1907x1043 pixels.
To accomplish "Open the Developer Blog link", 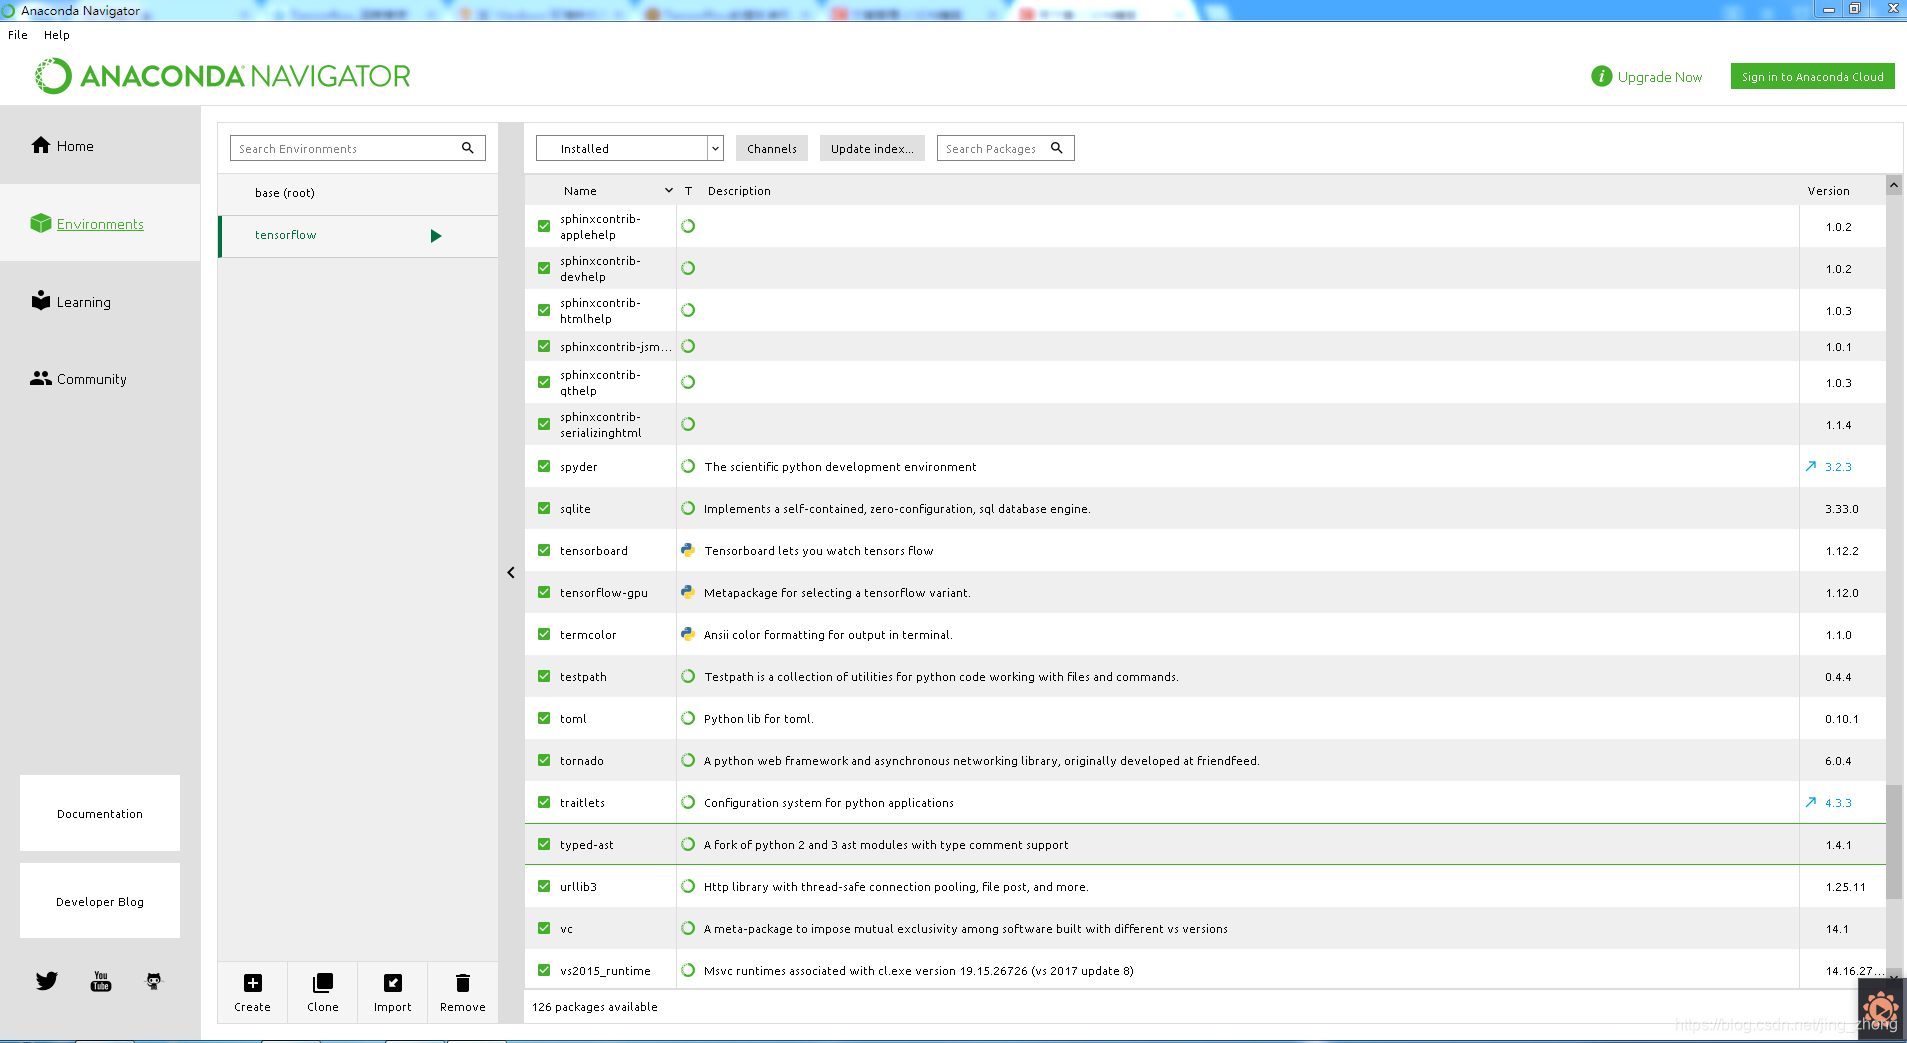I will (100, 901).
